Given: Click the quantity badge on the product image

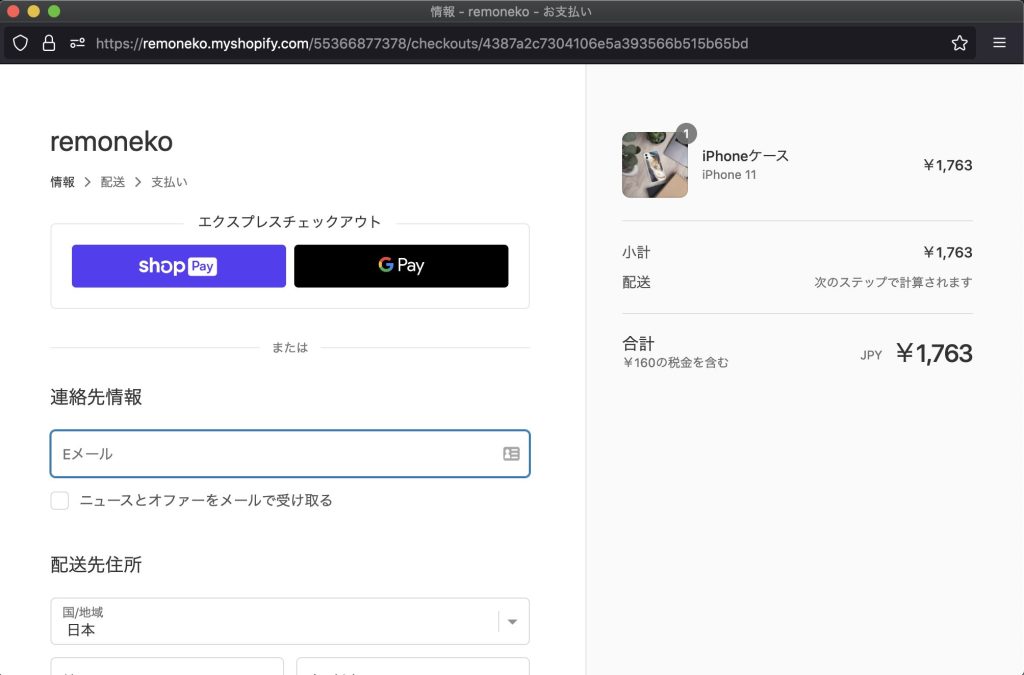Looking at the screenshot, I should pyautogui.click(x=686, y=133).
